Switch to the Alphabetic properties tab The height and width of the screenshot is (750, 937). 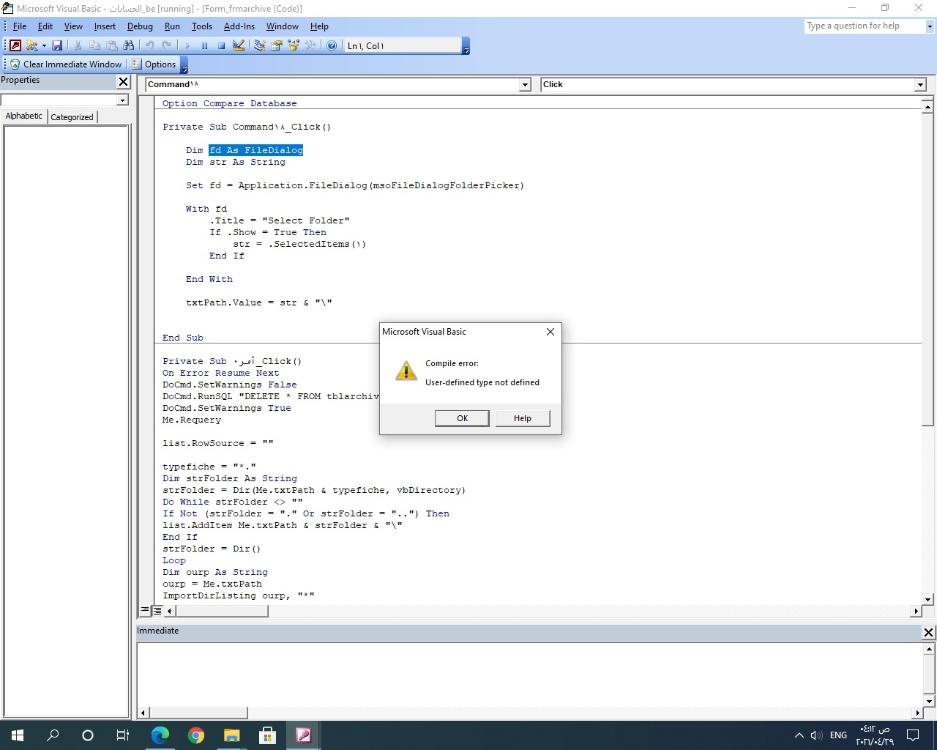[24, 116]
